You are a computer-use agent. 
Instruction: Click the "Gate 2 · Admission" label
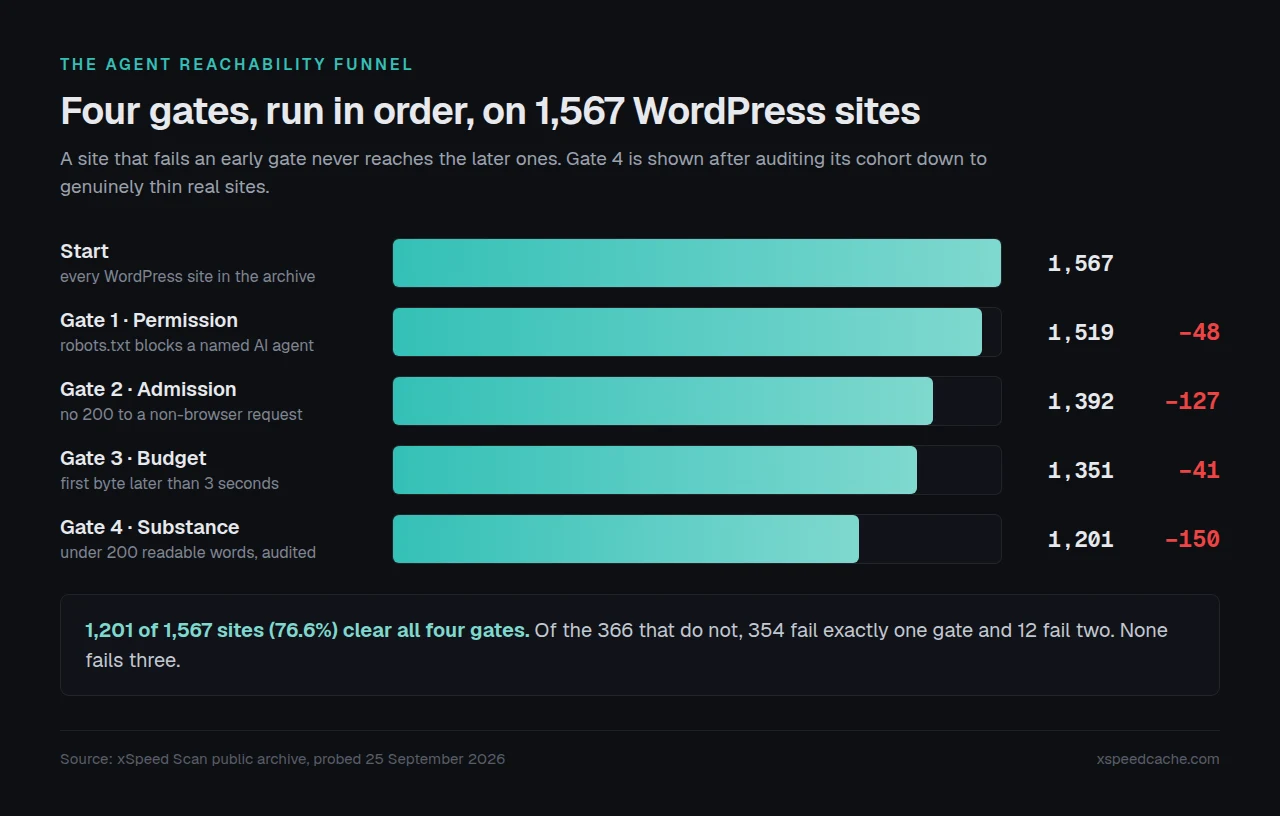148,389
